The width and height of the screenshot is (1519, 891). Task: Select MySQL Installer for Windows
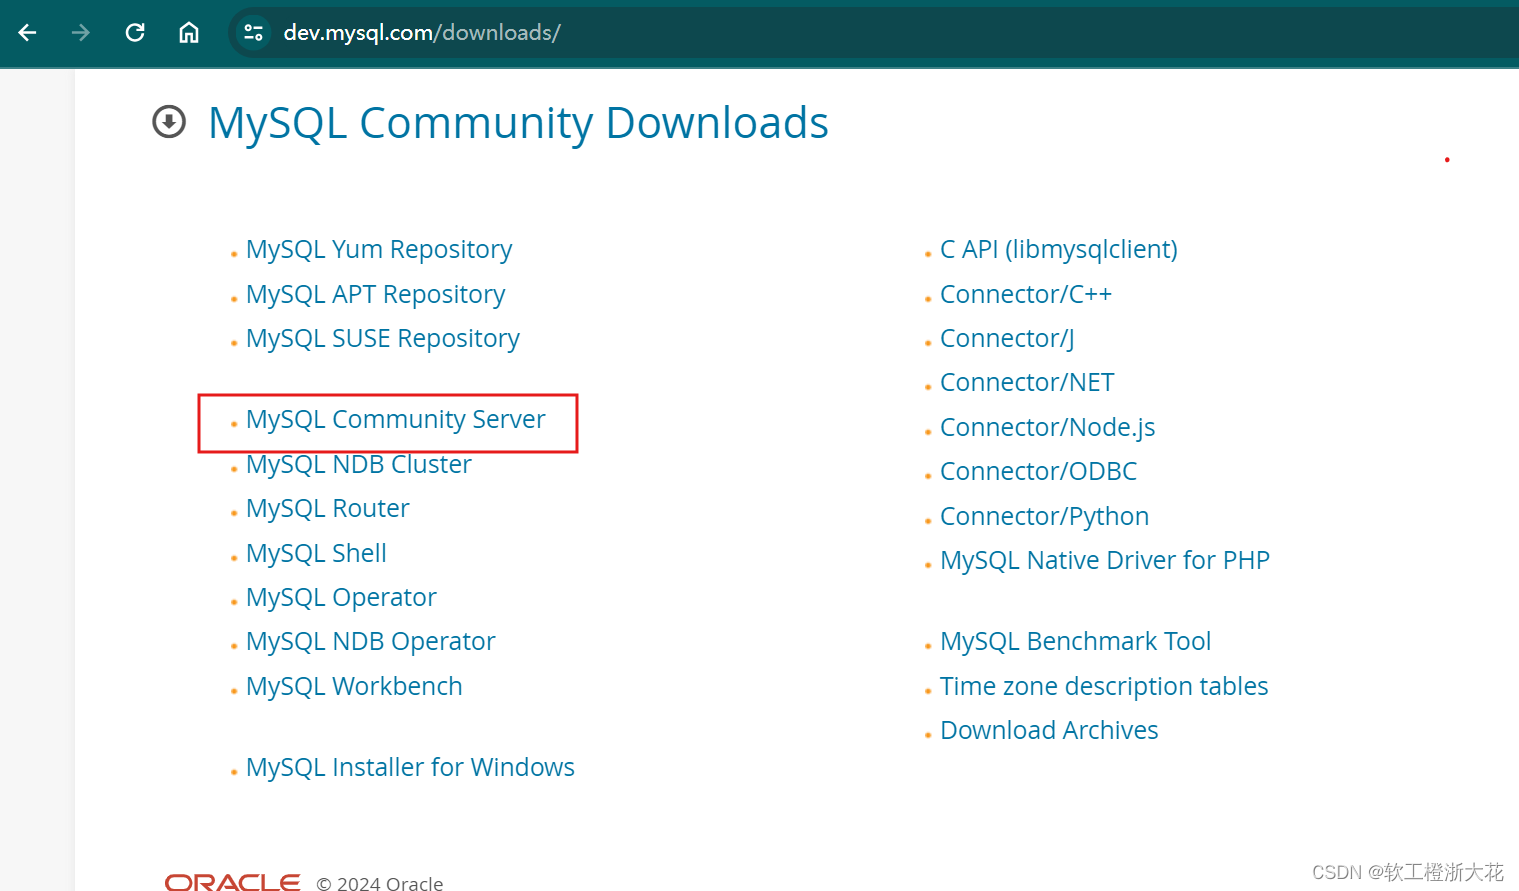tap(410, 767)
